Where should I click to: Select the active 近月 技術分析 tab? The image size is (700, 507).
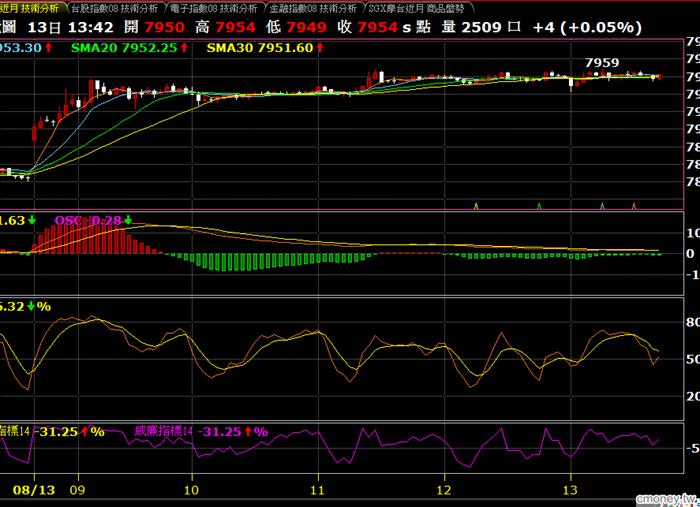pos(30,8)
